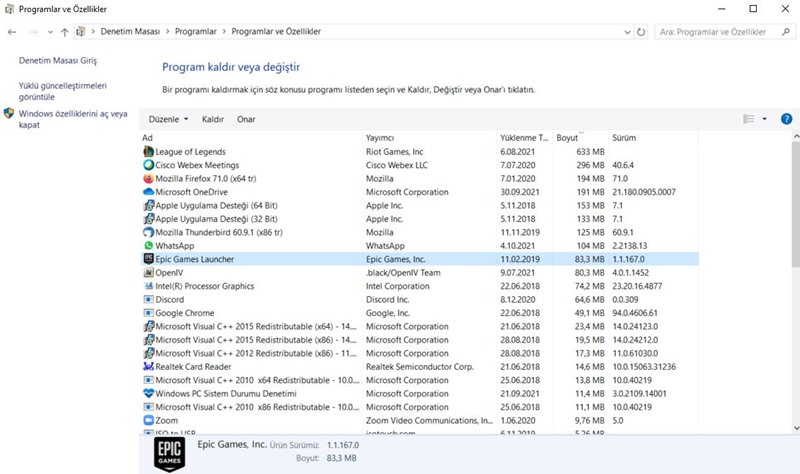Click the Google Chrome entry icon
800x474 pixels.
(148, 313)
